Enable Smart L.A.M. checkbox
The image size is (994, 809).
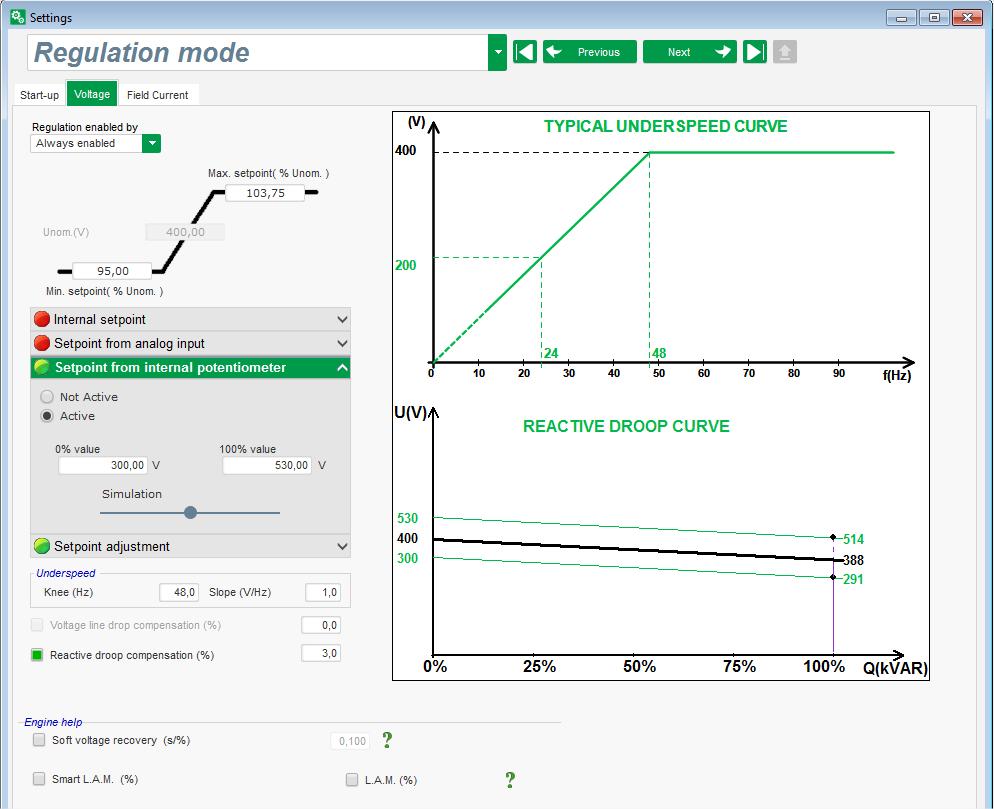(39, 779)
